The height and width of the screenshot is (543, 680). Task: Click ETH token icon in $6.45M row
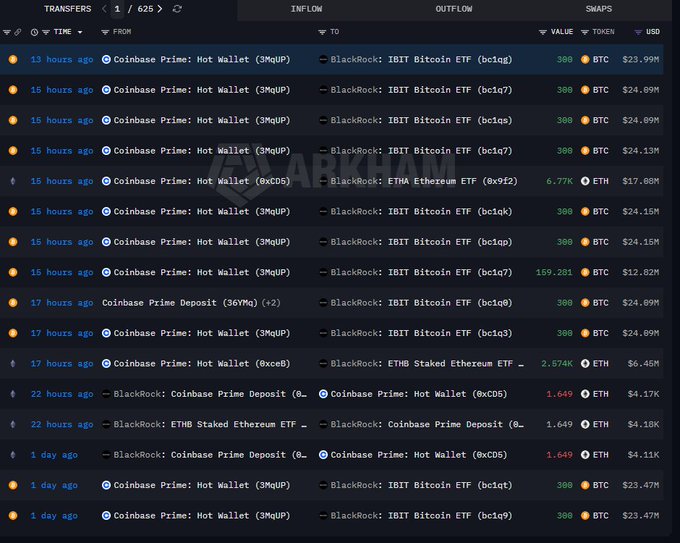[585, 363]
